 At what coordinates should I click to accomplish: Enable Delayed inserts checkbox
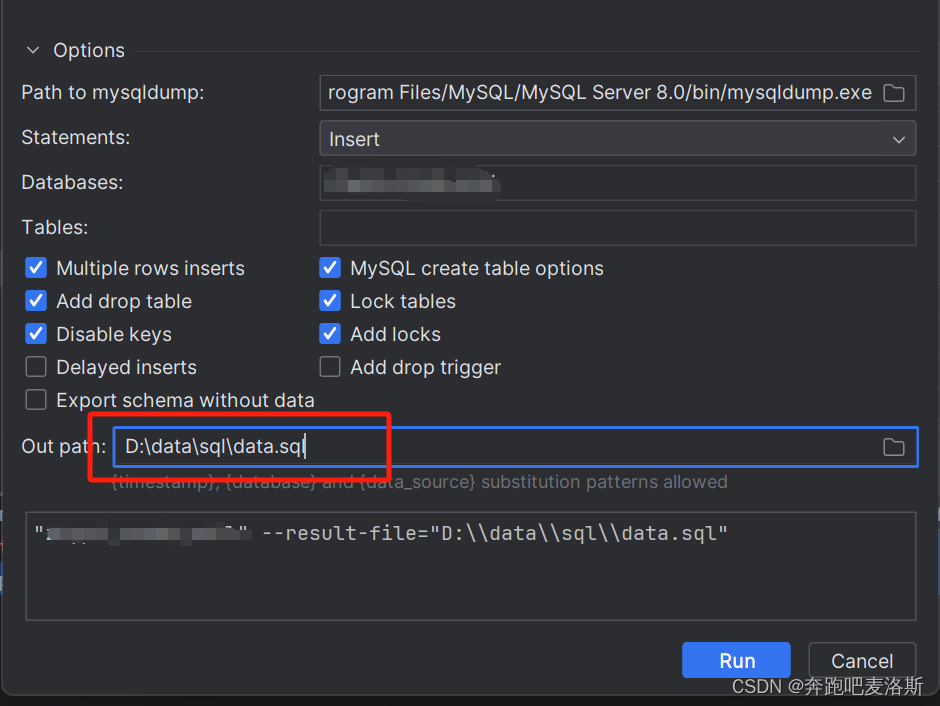36,366
